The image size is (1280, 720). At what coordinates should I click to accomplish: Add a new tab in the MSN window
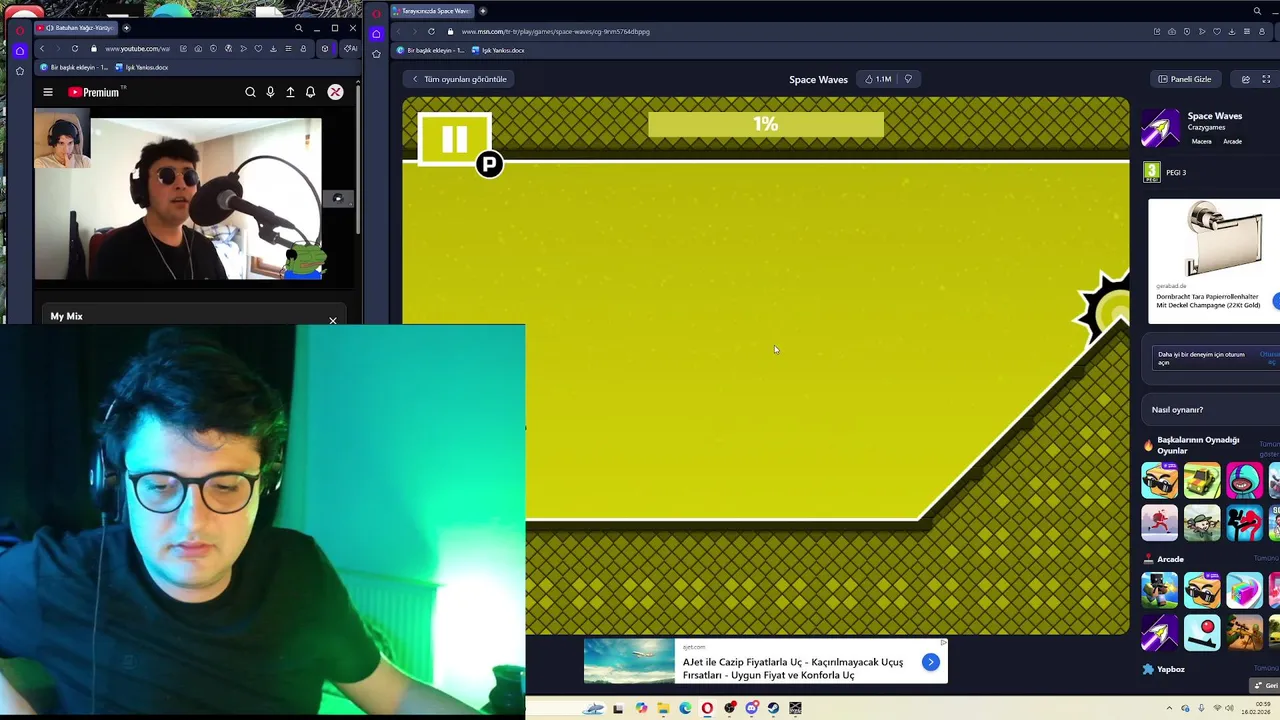click(482, 11)
